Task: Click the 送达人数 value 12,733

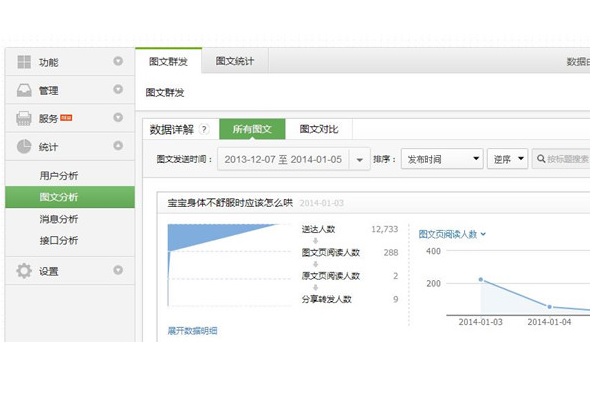Action: [385, 229]
